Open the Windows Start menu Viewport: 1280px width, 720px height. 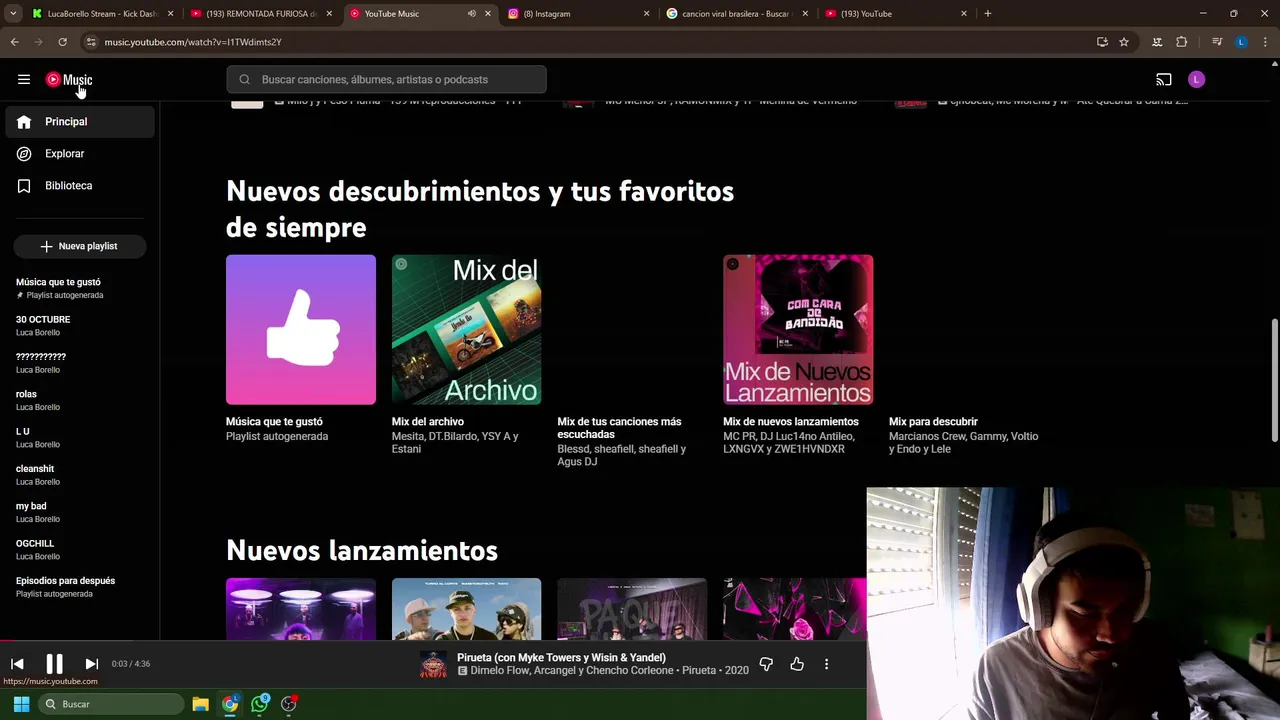tap(21, 704)
